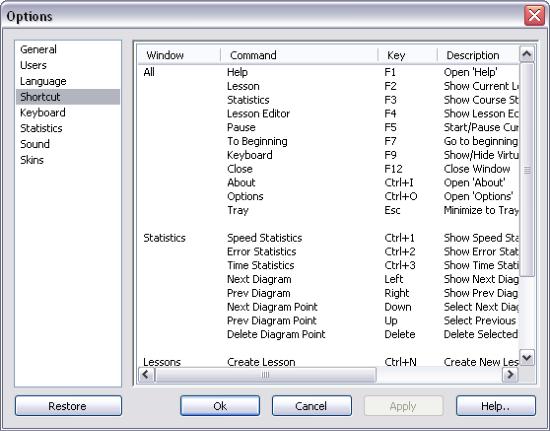Select the Error Statistics command
550x431 pixels.
(x=261, y=251)
